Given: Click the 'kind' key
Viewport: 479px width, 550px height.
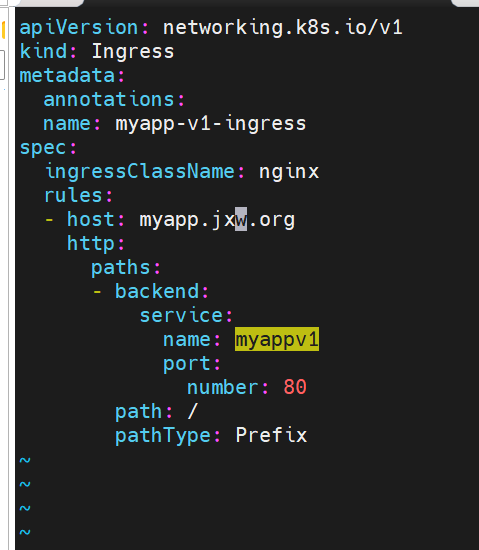Looking at the screenshot, I should tap(43, 51).
